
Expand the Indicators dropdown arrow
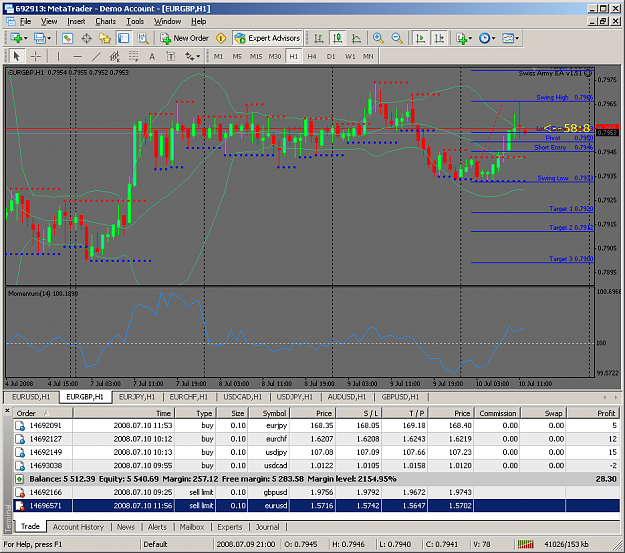tap(470, 38)
